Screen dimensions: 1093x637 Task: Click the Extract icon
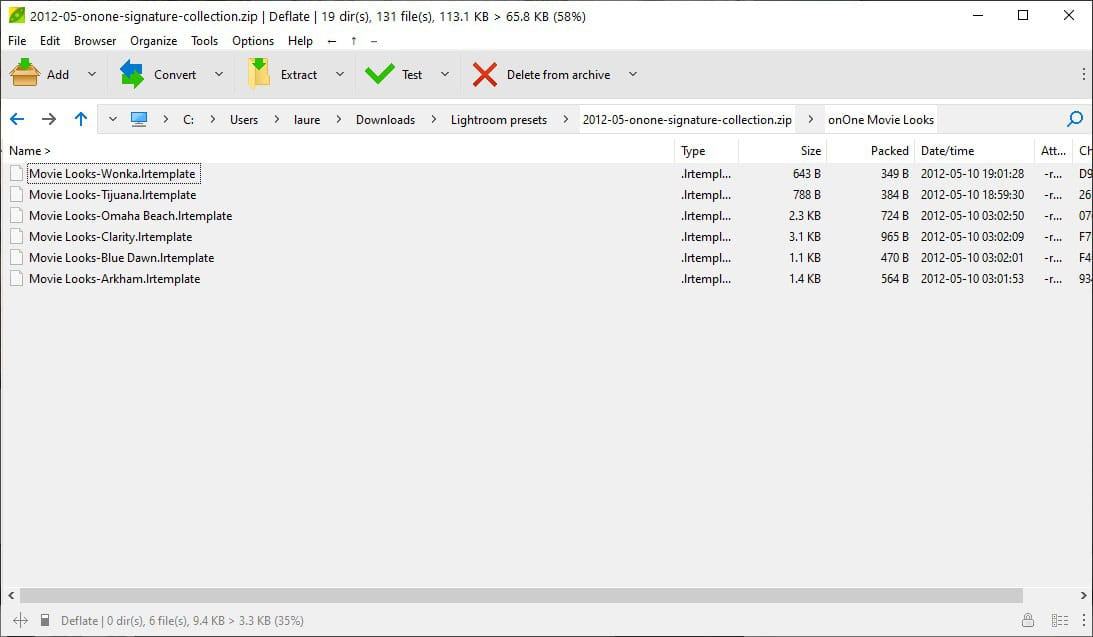click(259, 74)
